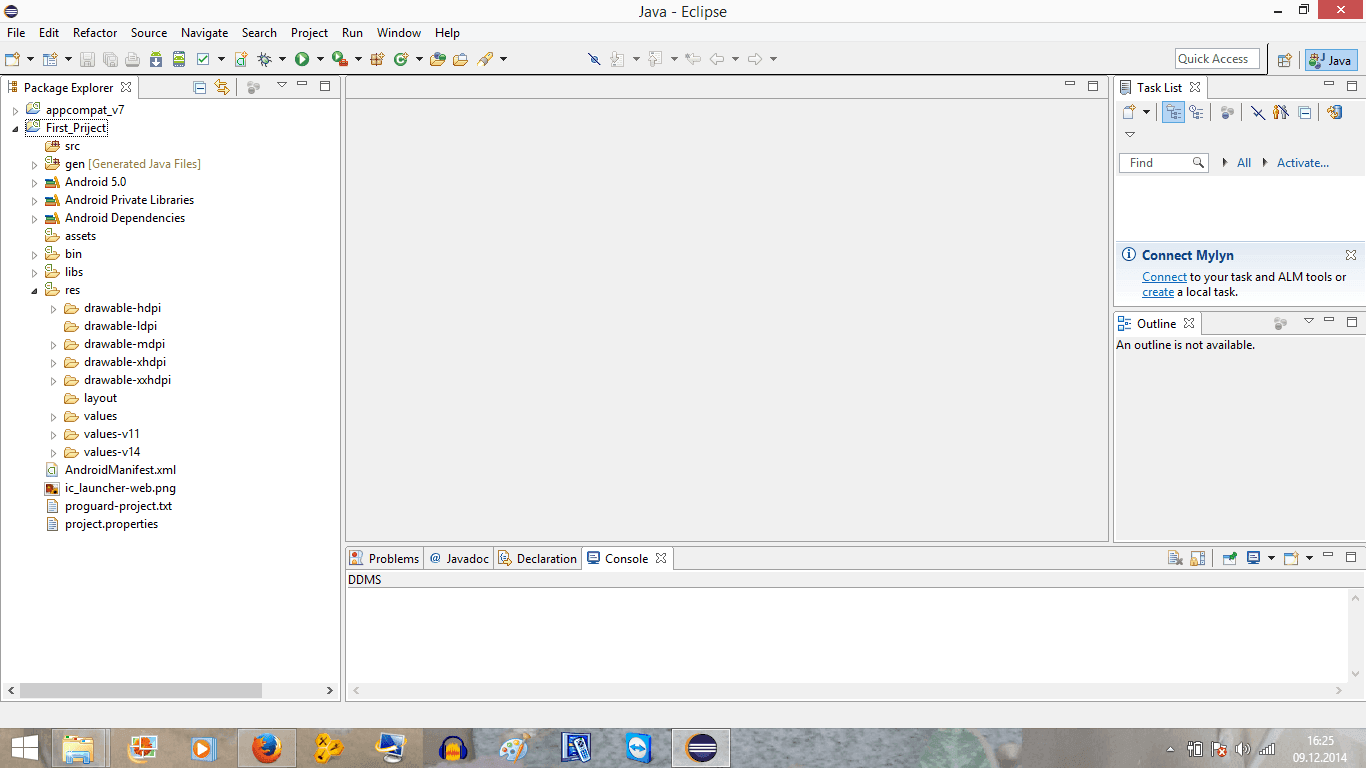Close the Connect Mylyn notice
Screen dimensions: 1366x768
1351,255
